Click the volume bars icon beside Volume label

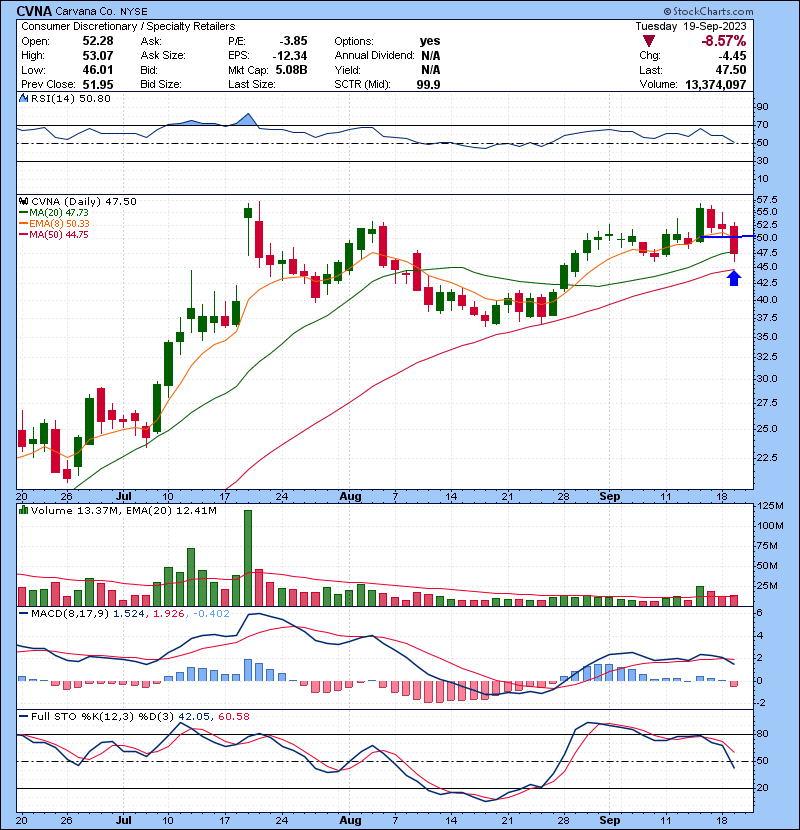(x=23, y=510)
